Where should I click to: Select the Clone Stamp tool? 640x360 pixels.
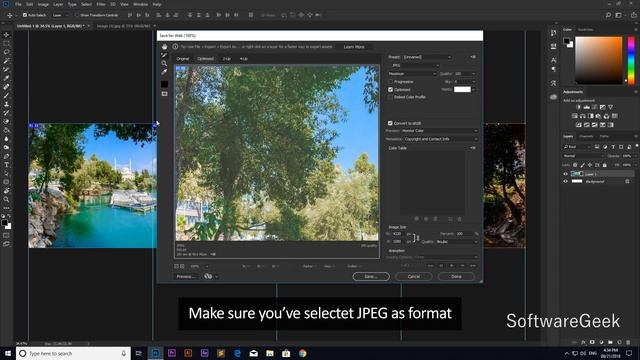(x=6, y=104)
